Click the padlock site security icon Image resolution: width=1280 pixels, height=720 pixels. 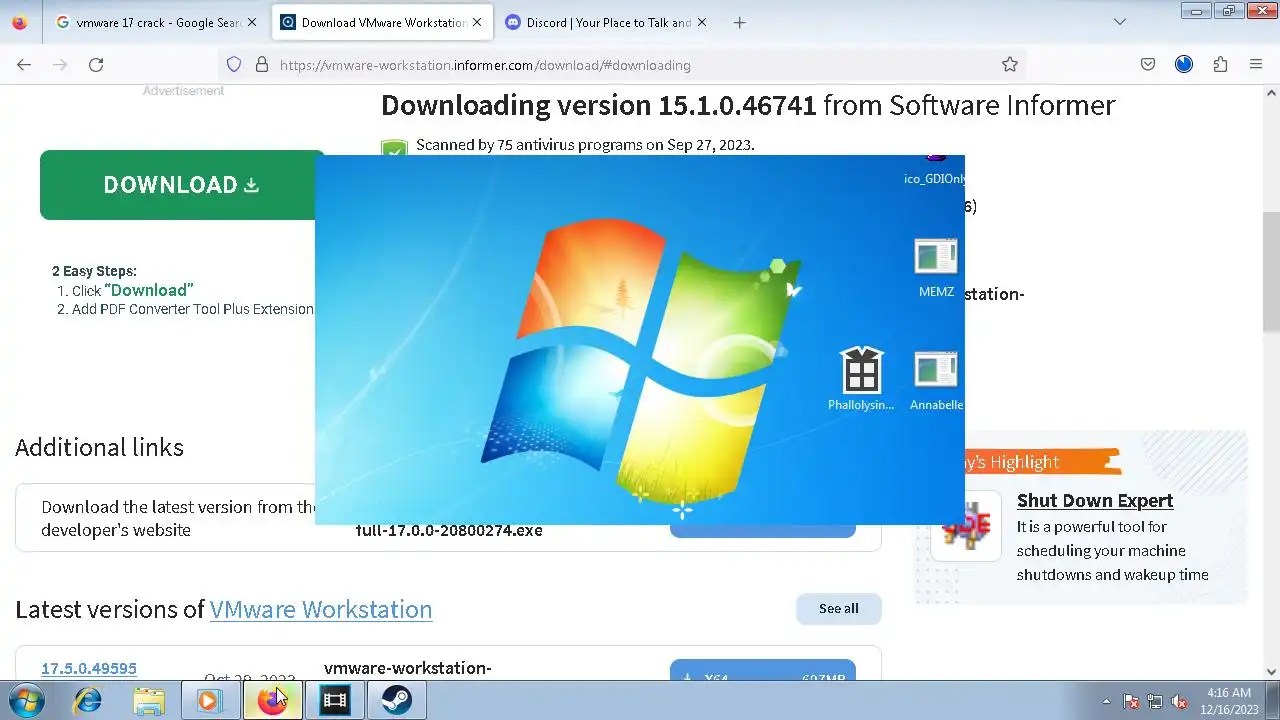[262, 64]
